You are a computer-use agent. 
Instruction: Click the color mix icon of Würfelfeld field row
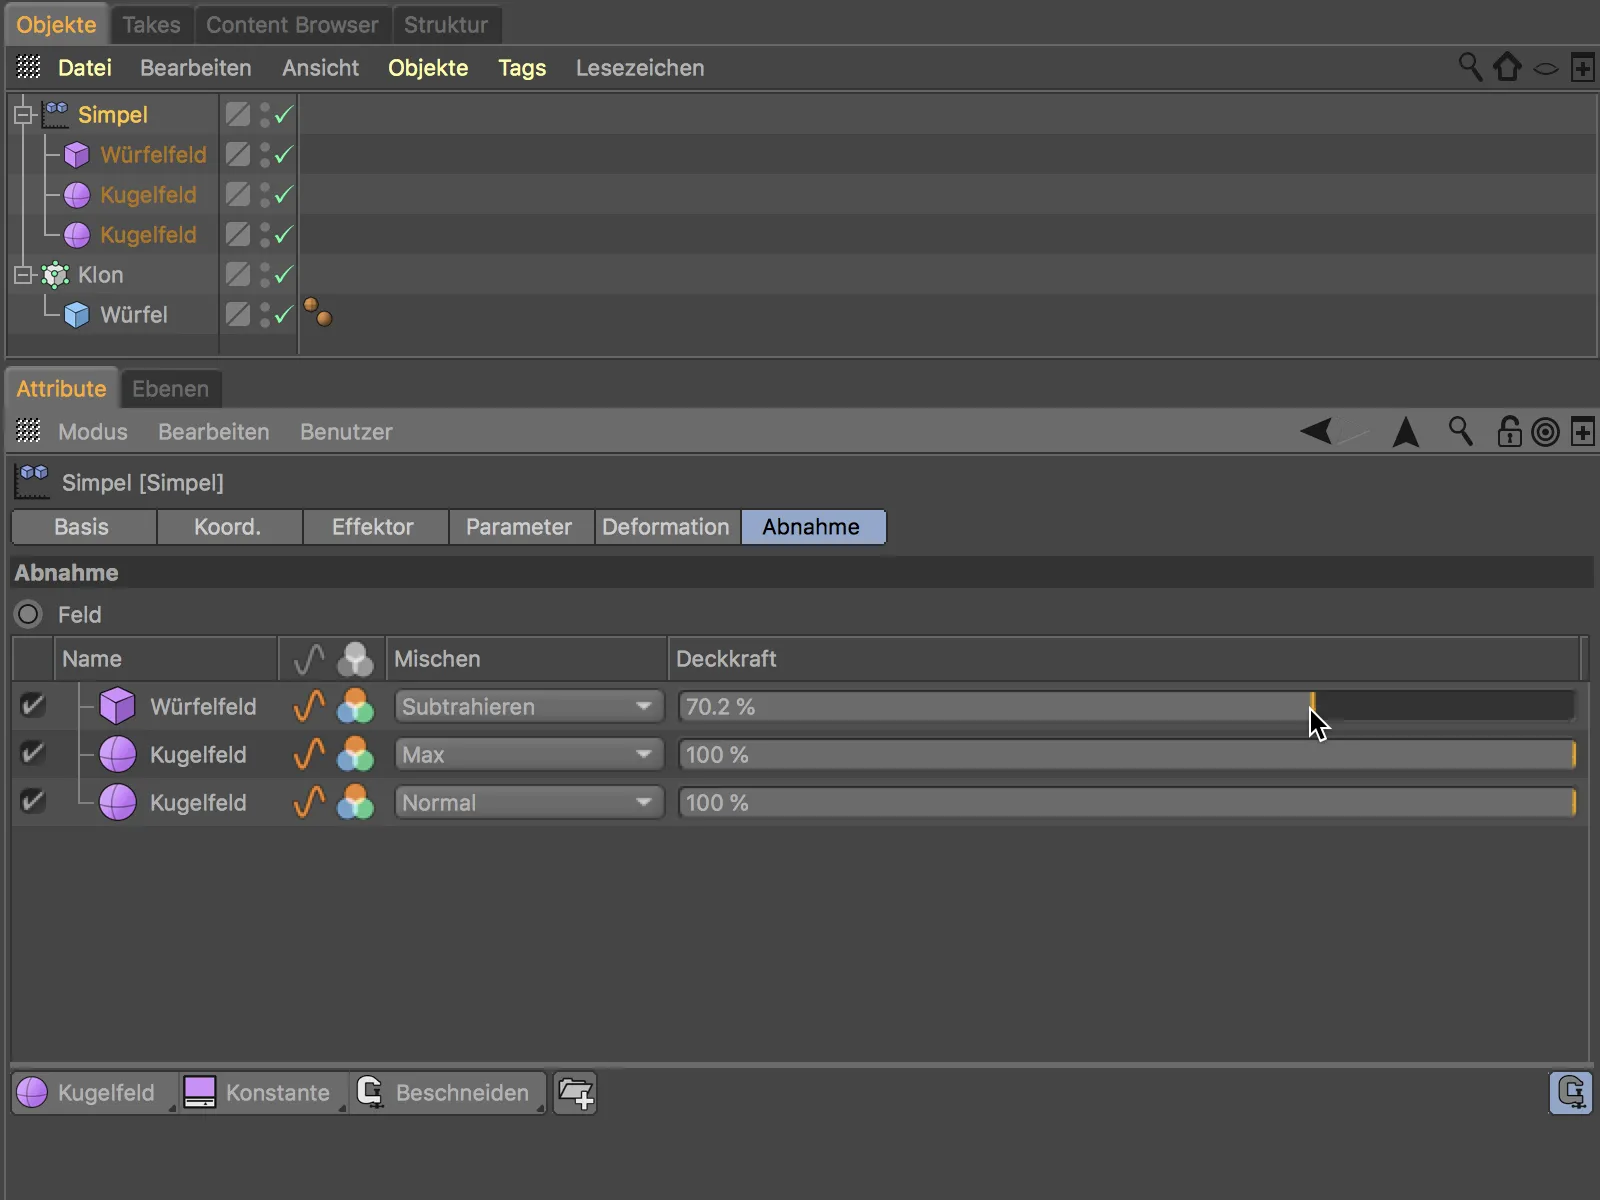(355, 706)
